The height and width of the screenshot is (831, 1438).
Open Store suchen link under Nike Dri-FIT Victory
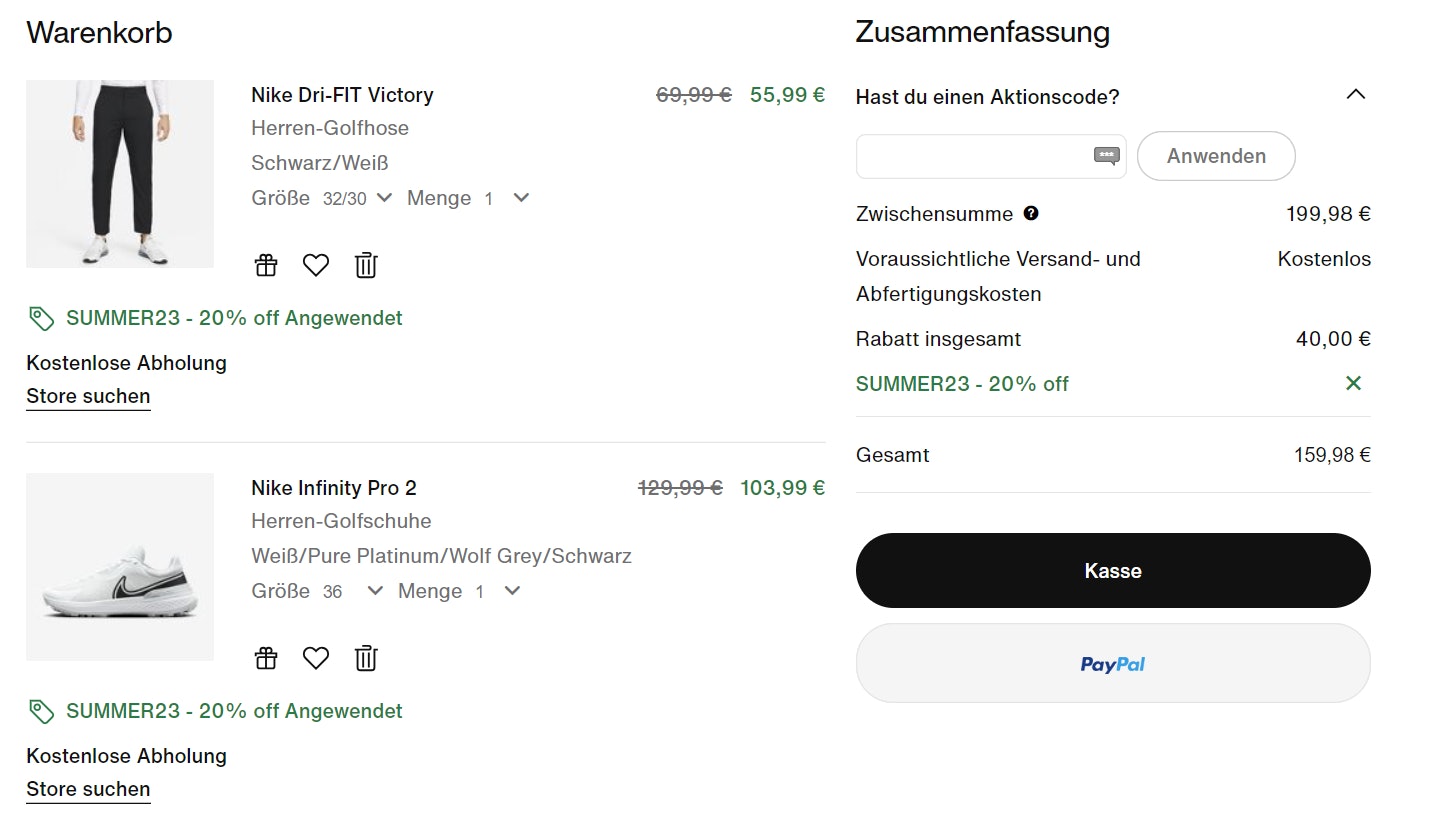tap(87, 396)
